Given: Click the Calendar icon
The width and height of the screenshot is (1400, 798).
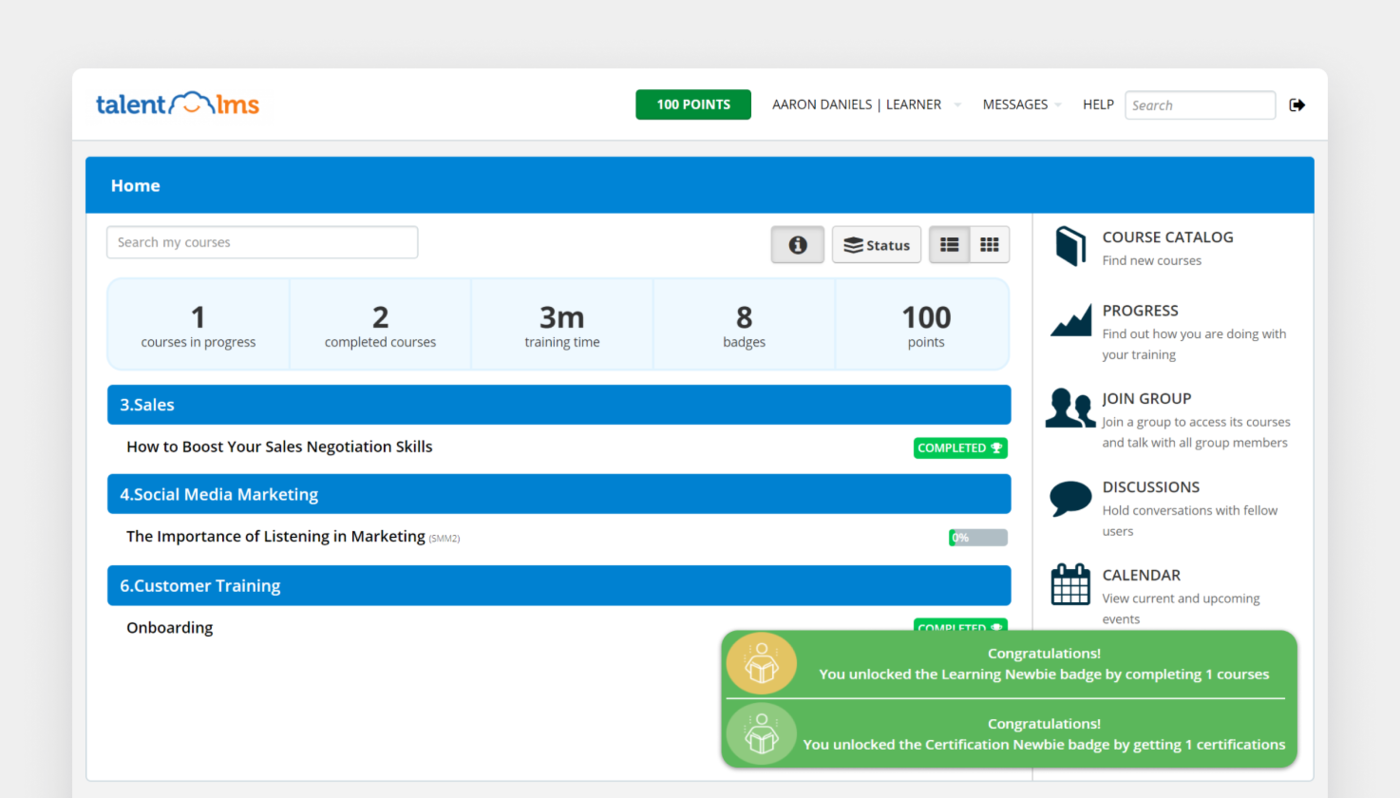Looking at the screenshot, I should 1070,585.
